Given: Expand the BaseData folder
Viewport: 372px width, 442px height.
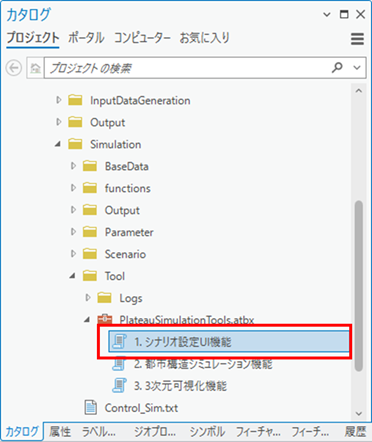Looking at the screenshot, I should tap(73, 166).
